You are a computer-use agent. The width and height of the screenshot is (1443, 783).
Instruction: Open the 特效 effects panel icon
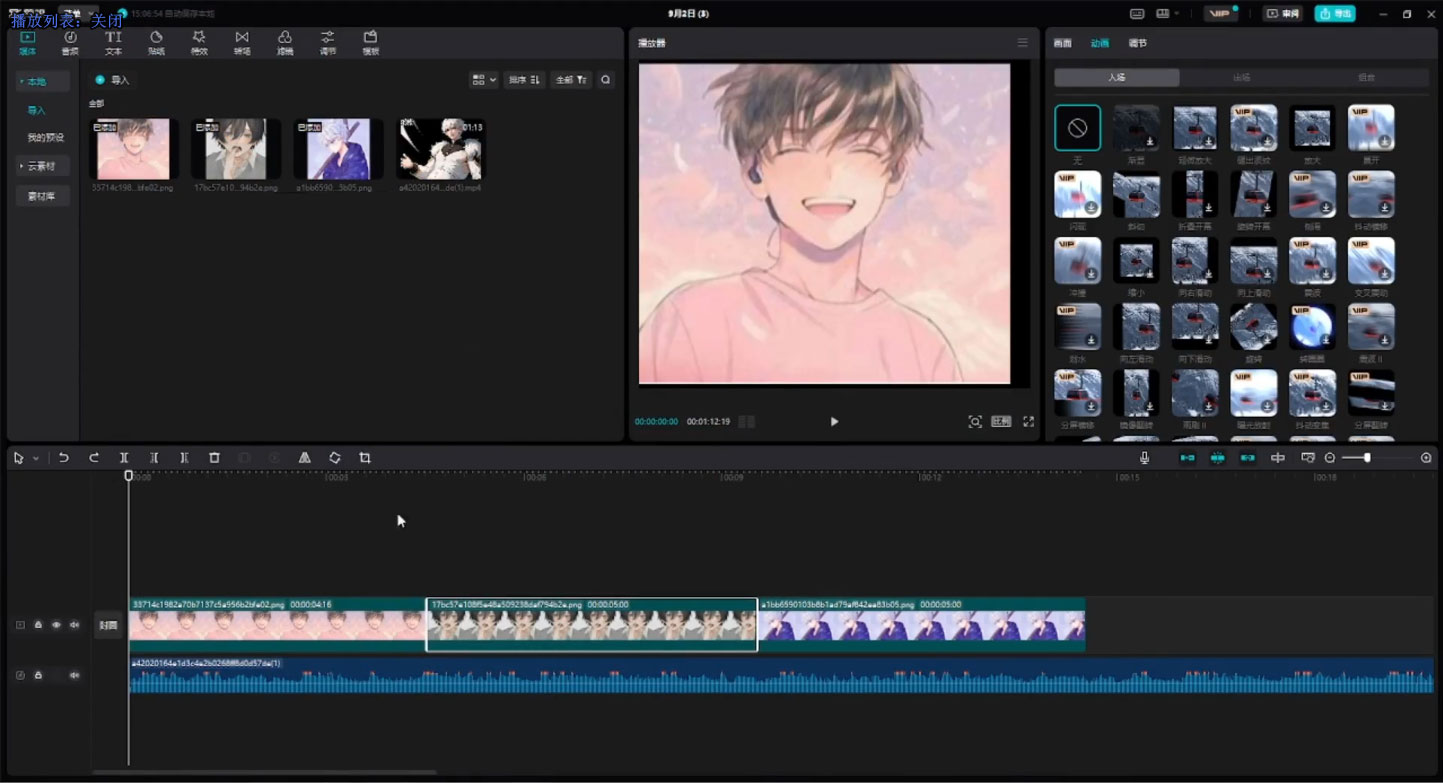199,41
